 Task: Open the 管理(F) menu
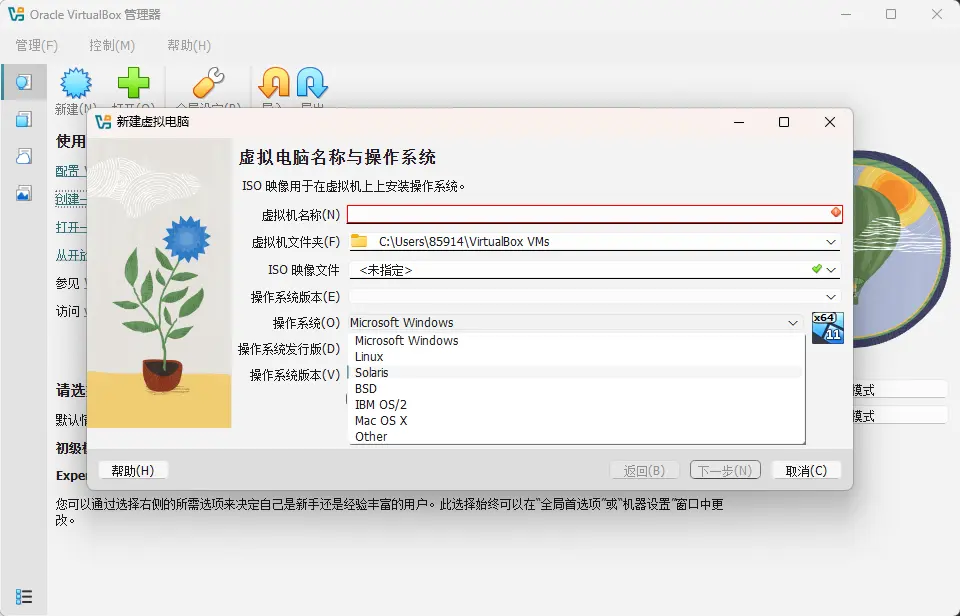pyautogui.click(x=37, y=45)
